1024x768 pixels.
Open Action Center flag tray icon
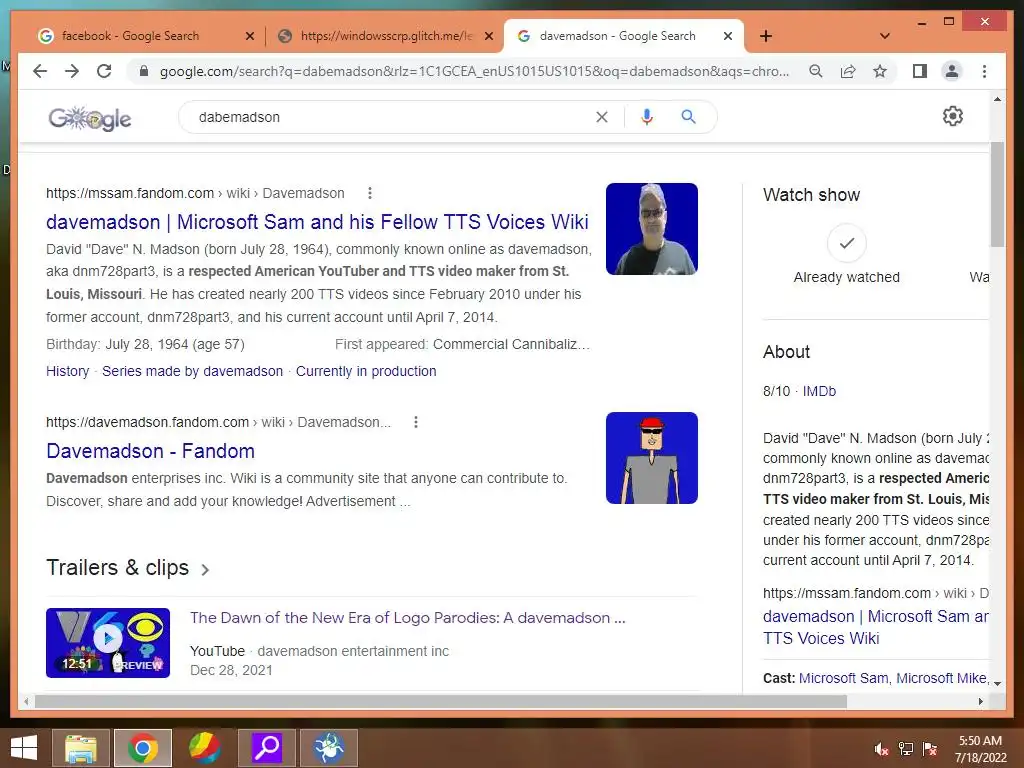[x=930, y=748]
